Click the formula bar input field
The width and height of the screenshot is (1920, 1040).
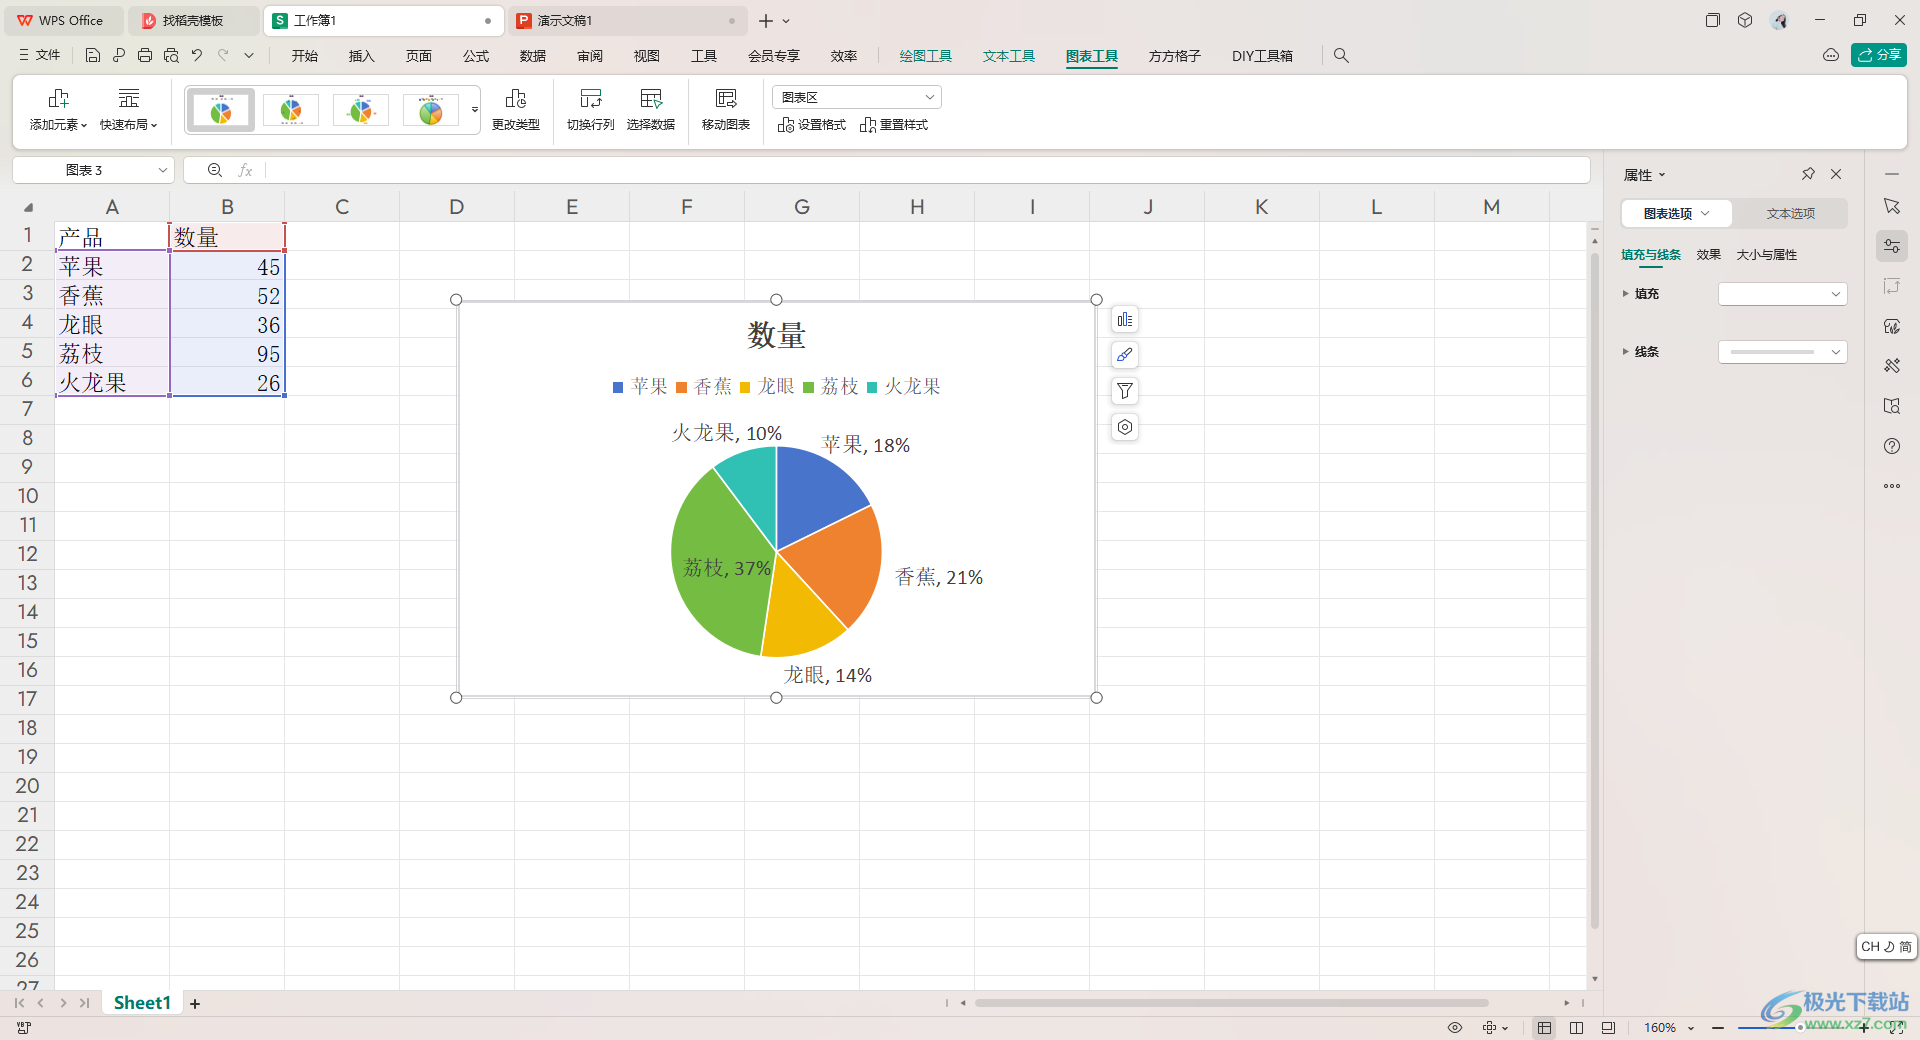927,170
